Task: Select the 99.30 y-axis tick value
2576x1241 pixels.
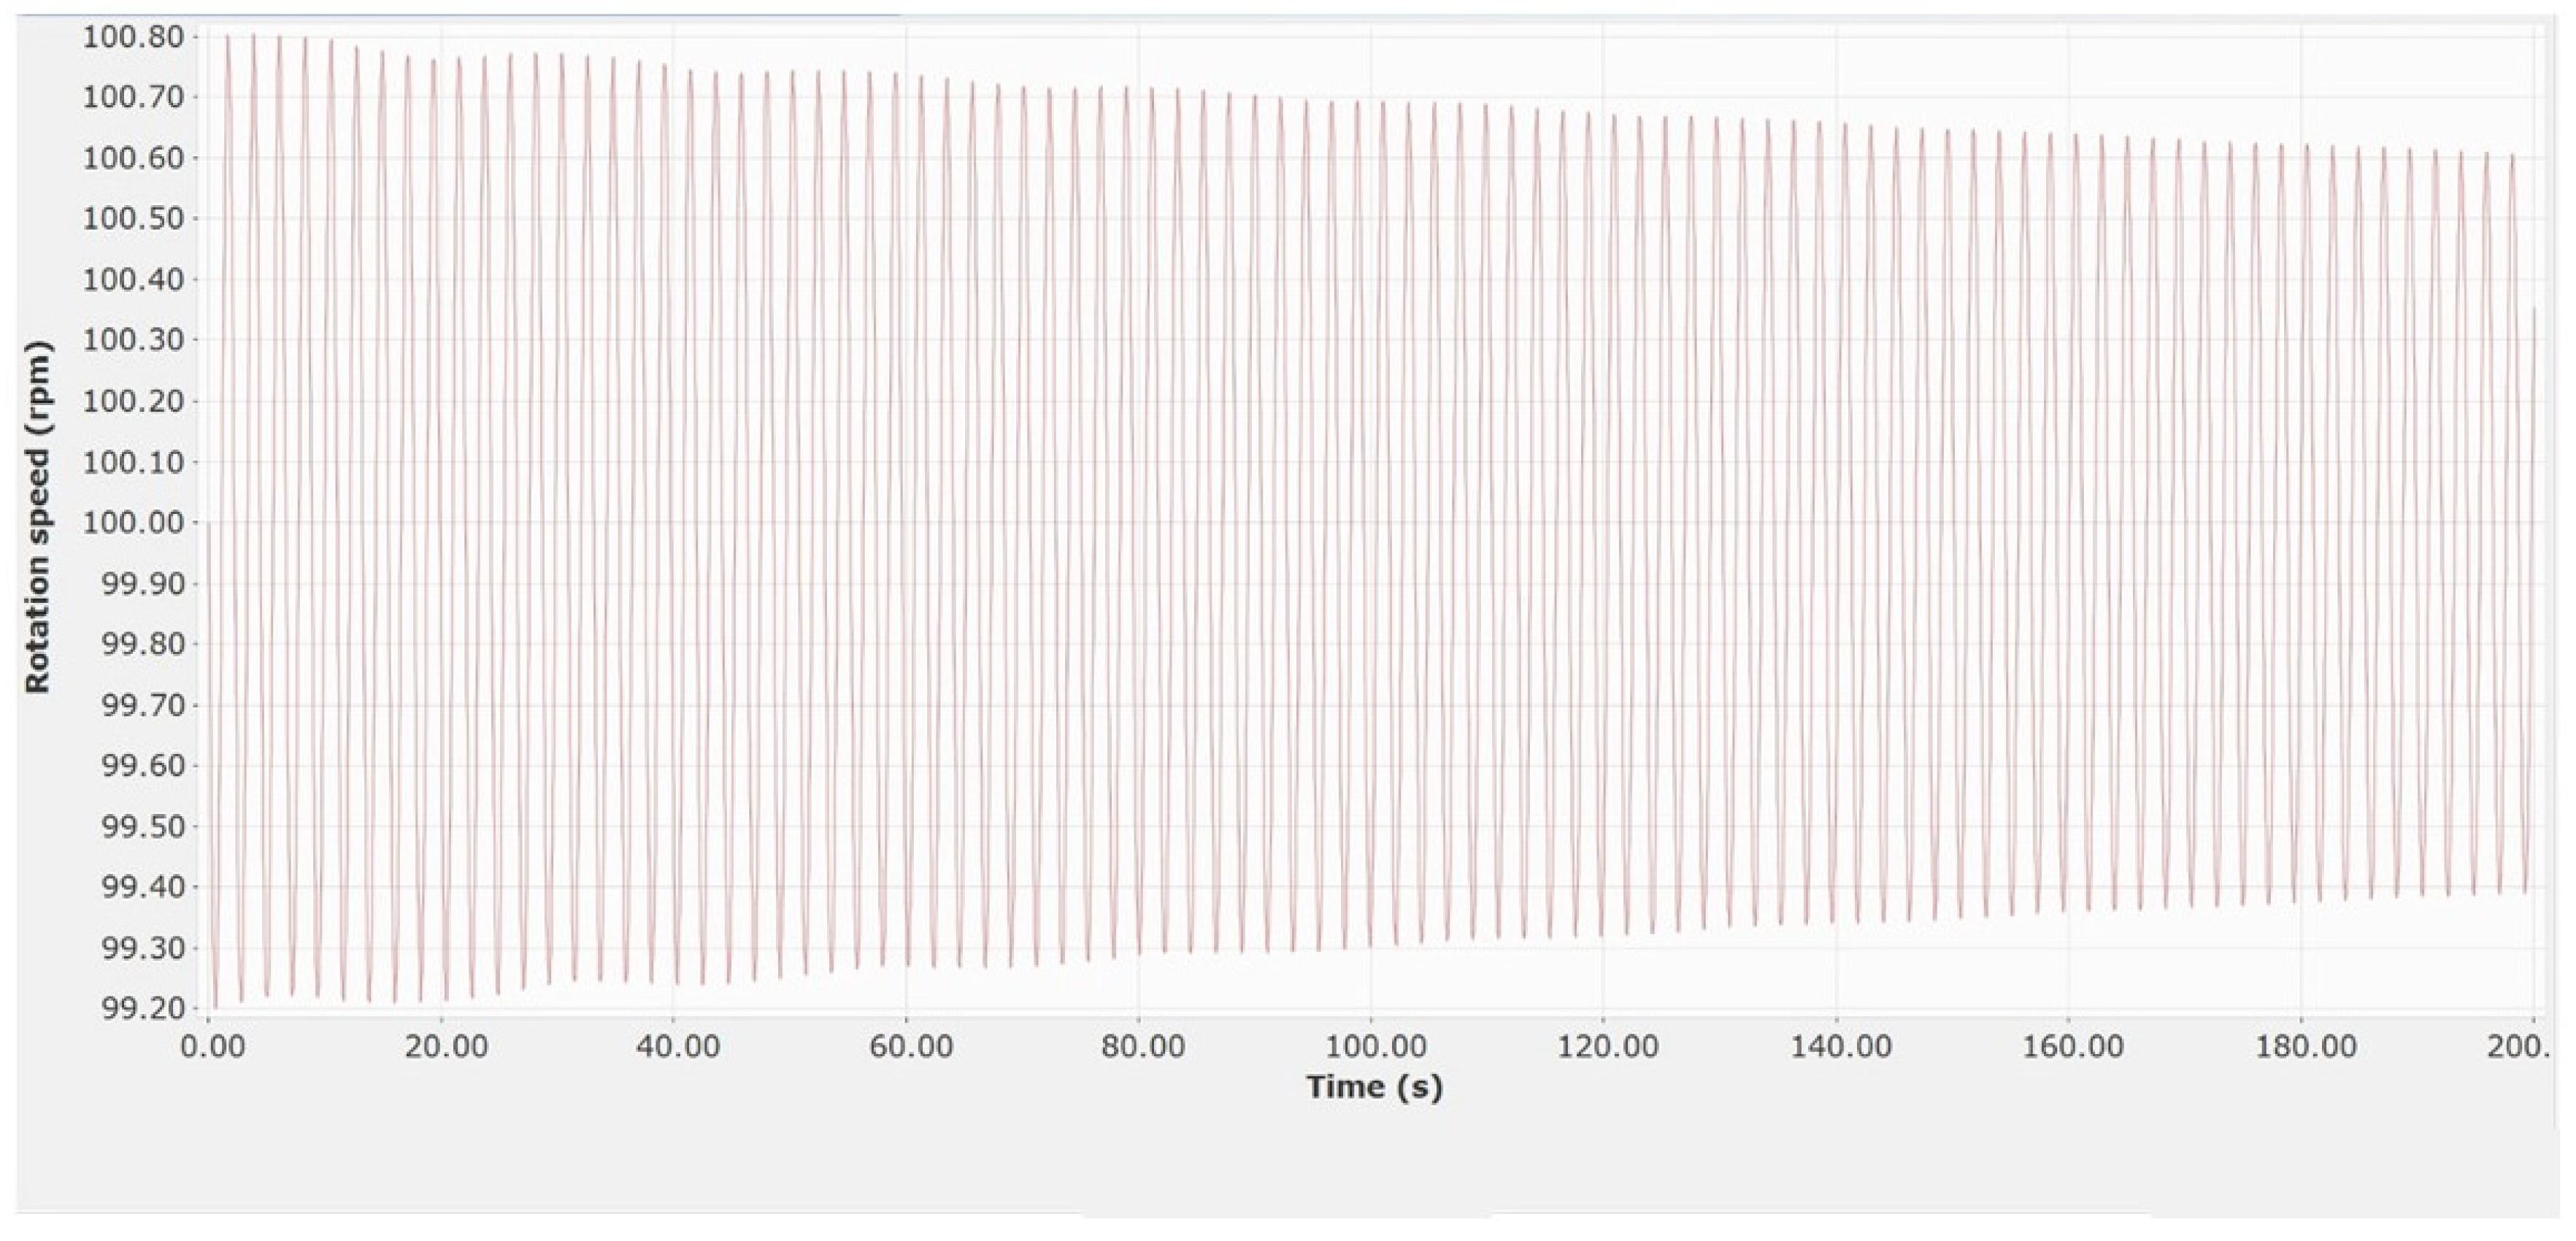Action: coord(143,948)
